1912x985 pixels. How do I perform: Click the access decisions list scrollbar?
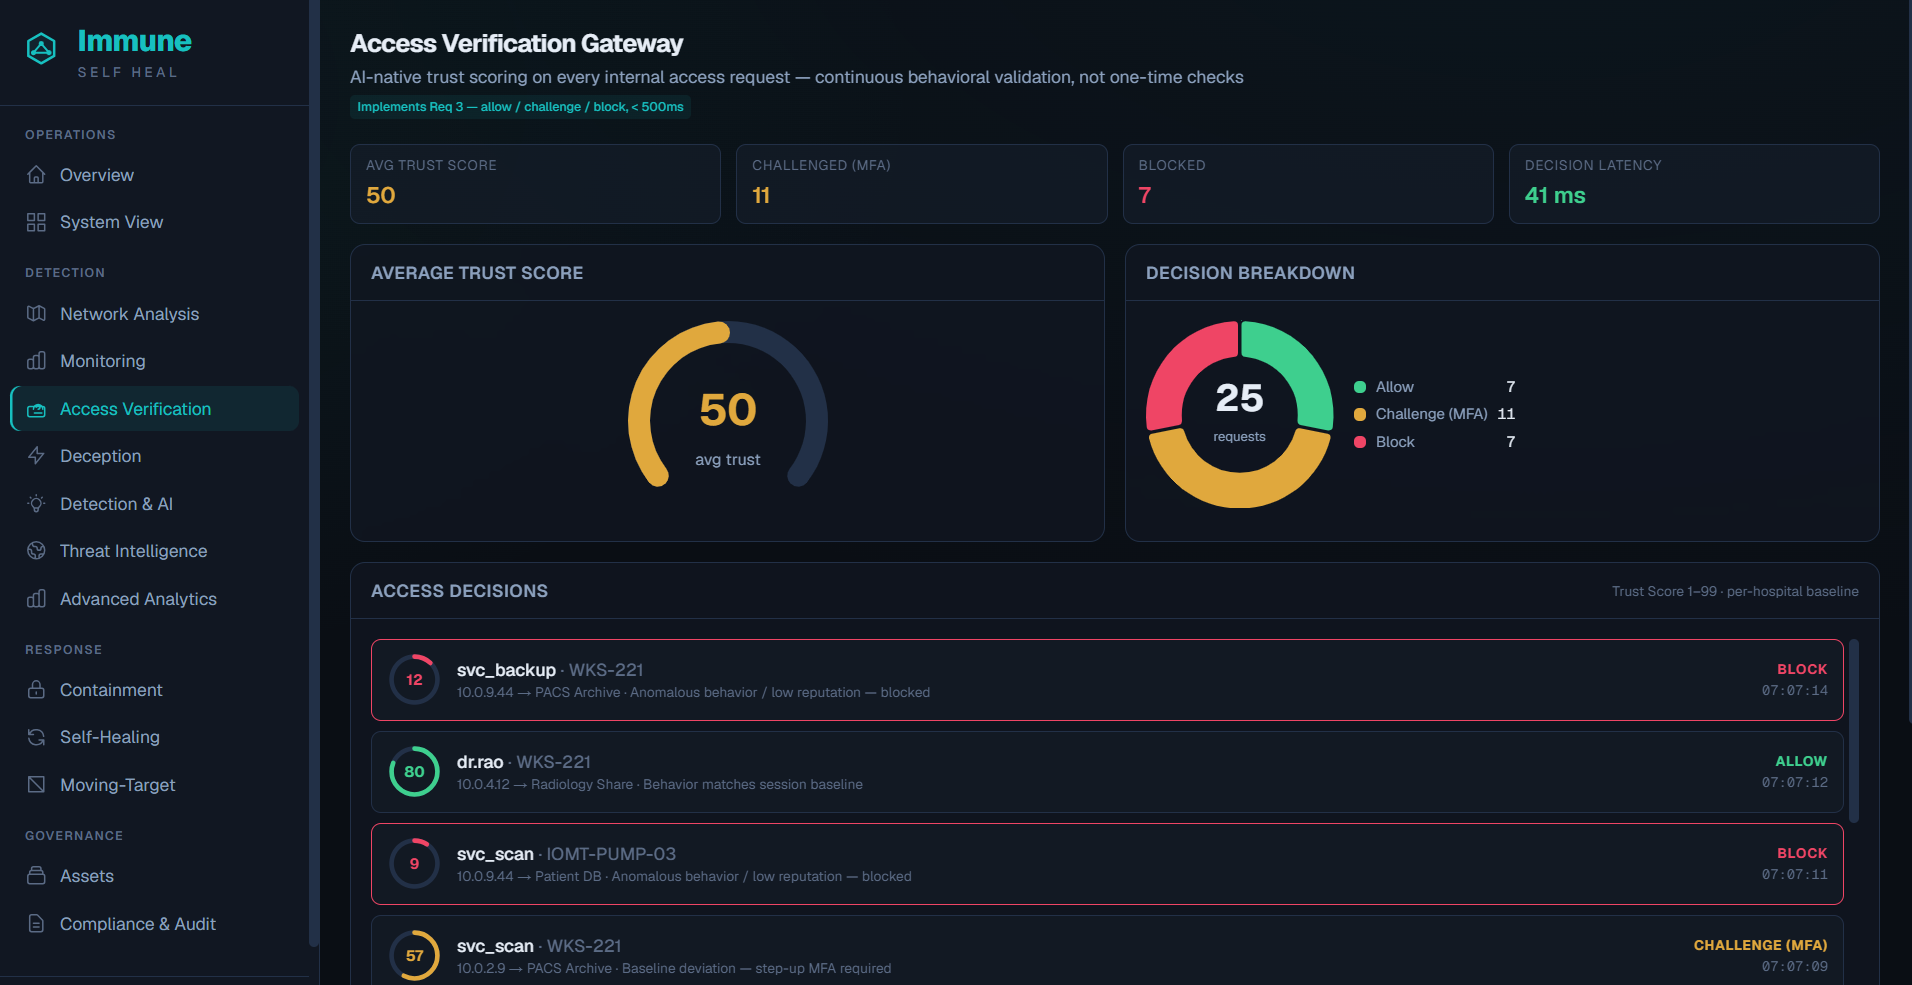click(1854, 731)
